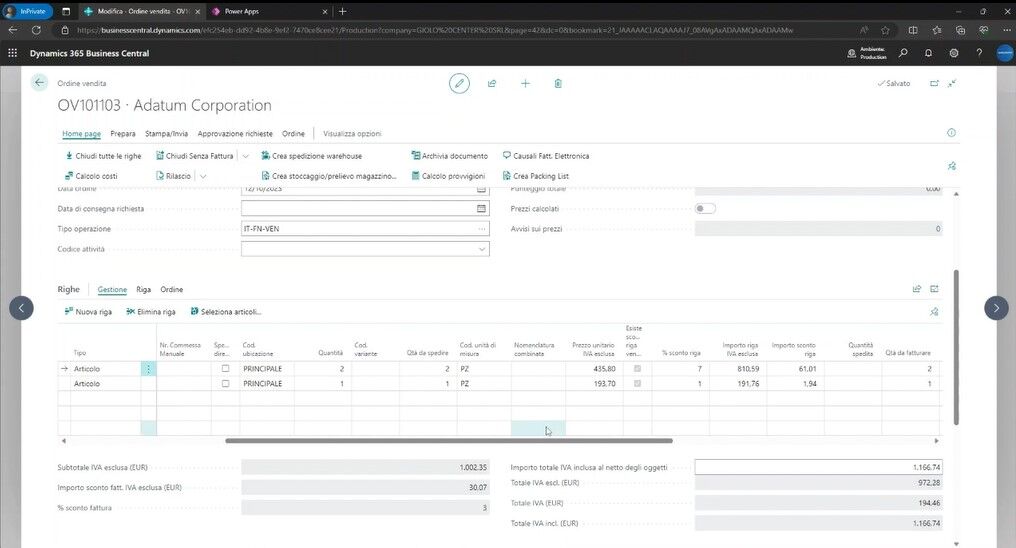Toggle the Prezzi calcolati switch

705,209
